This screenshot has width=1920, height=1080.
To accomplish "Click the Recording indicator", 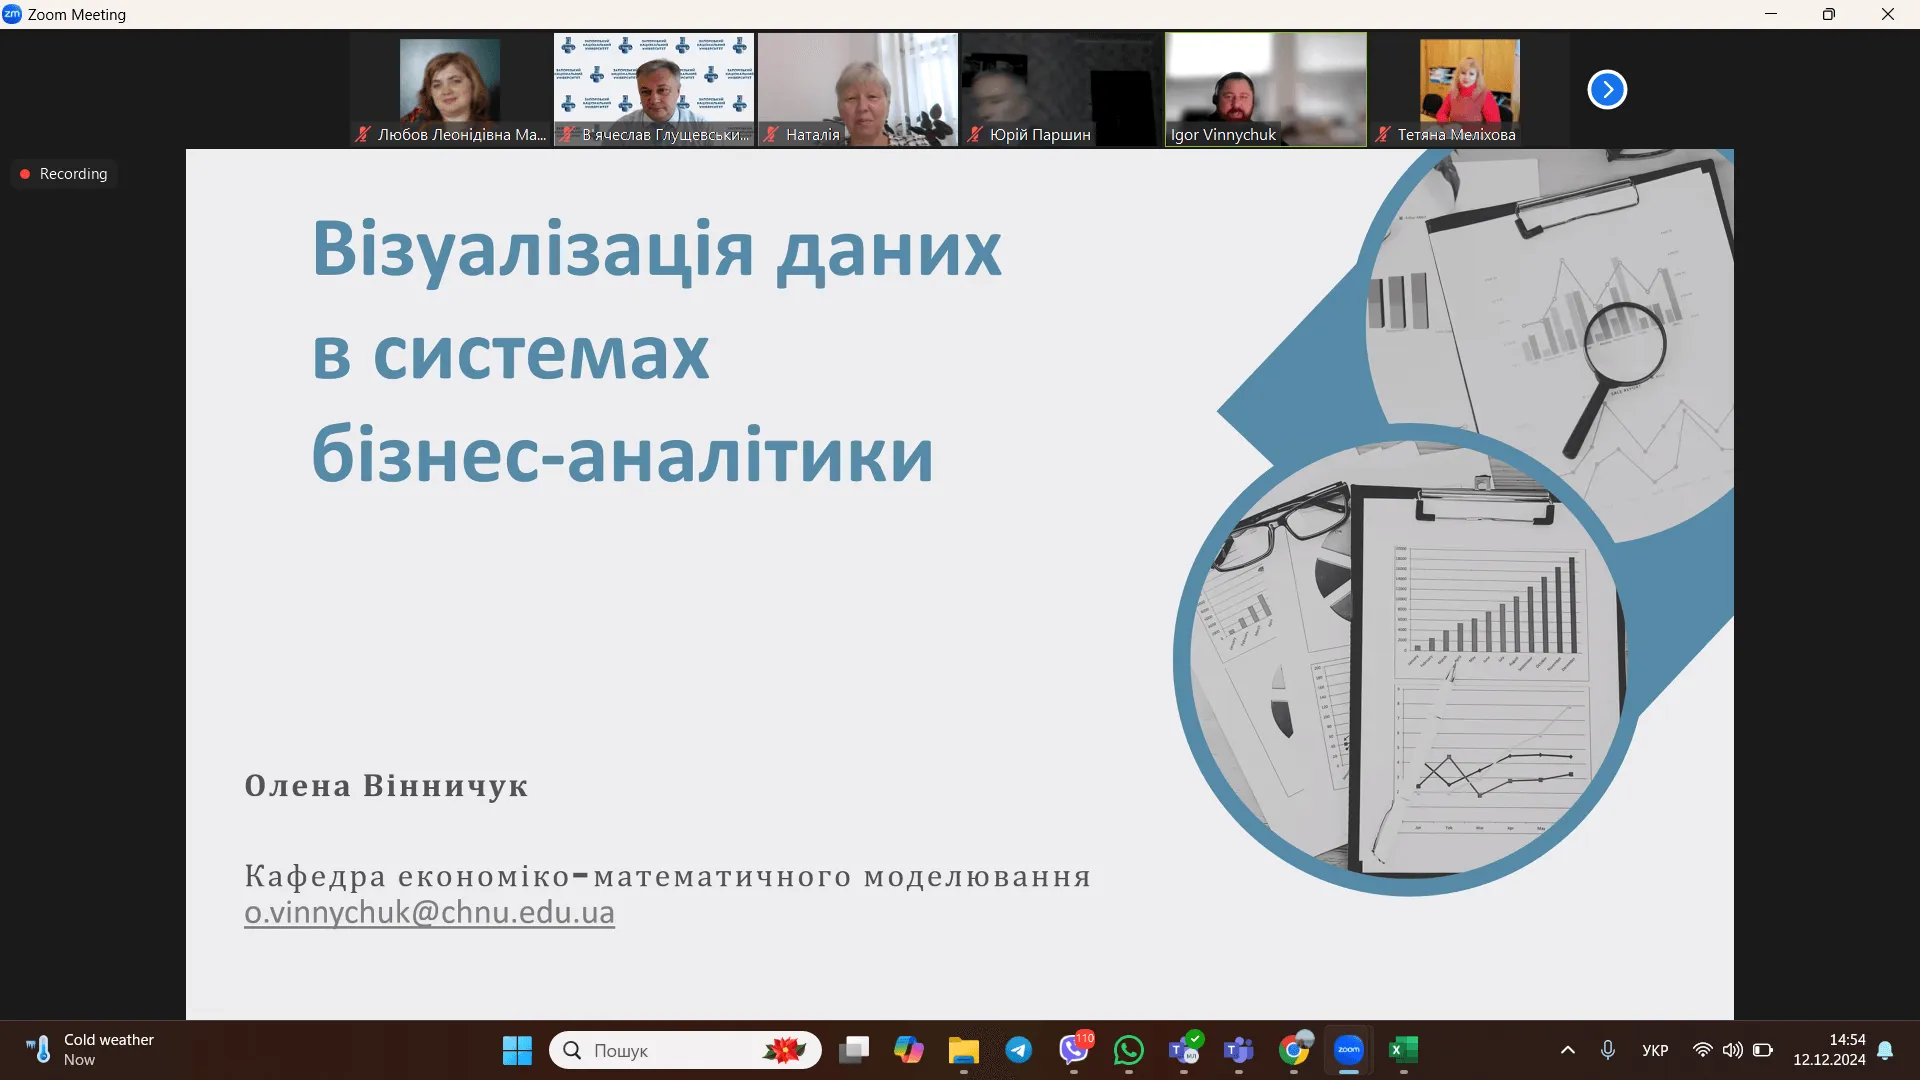I will [x=64, y=174].
